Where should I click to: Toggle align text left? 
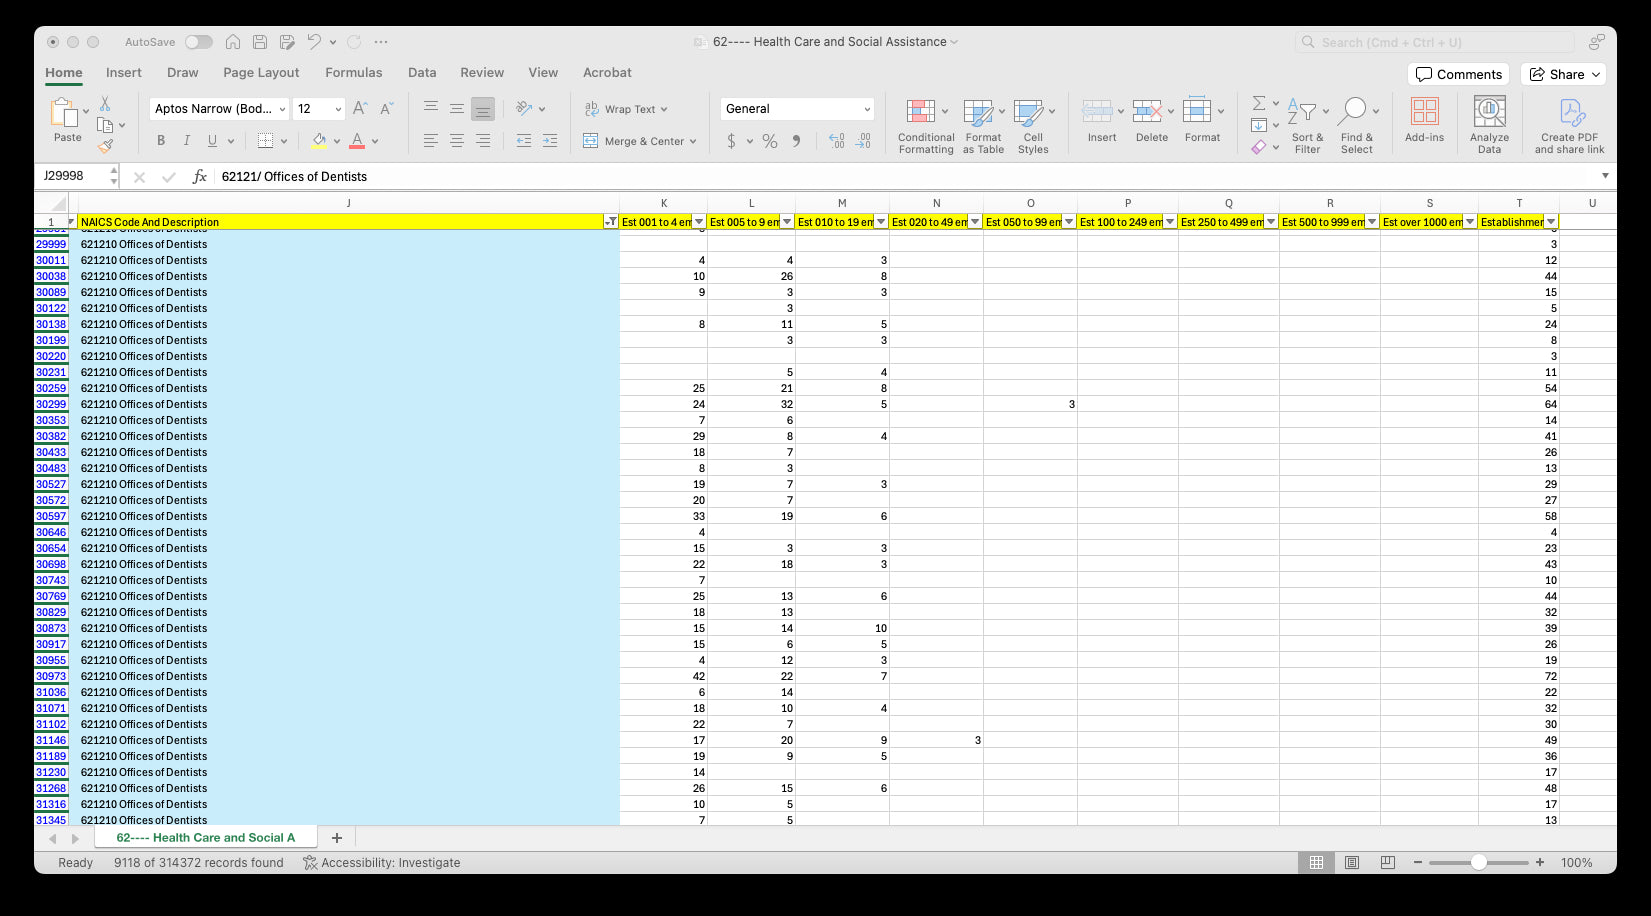(x=430, y=141)
